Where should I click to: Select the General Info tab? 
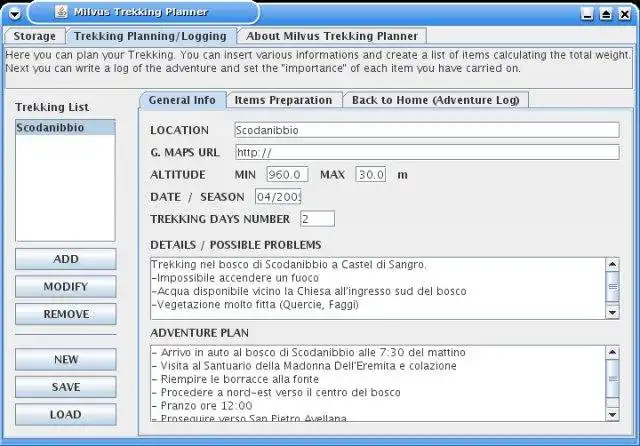pyautogui.click(x=182, y=100)
